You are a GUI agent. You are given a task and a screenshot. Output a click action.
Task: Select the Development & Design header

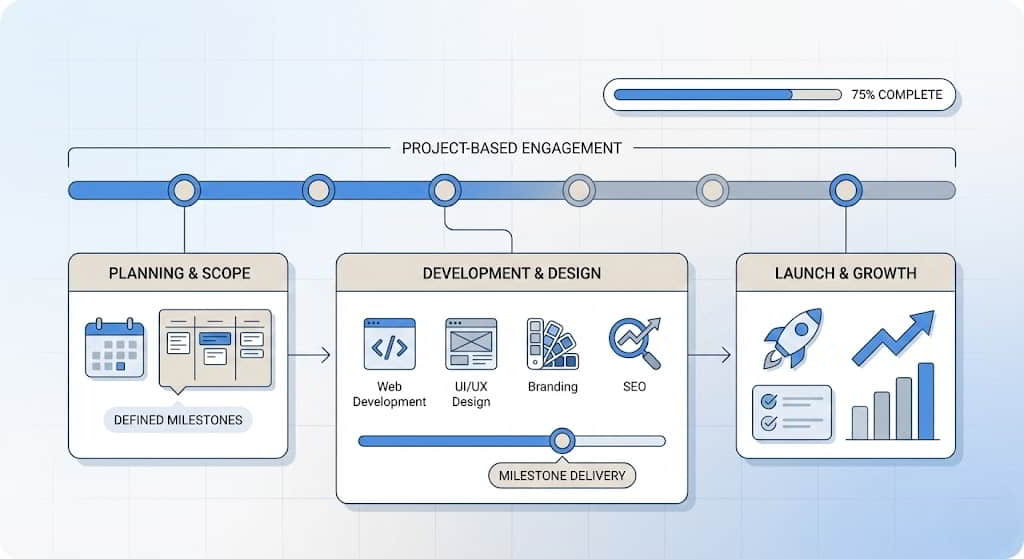[x=511, y=273]
